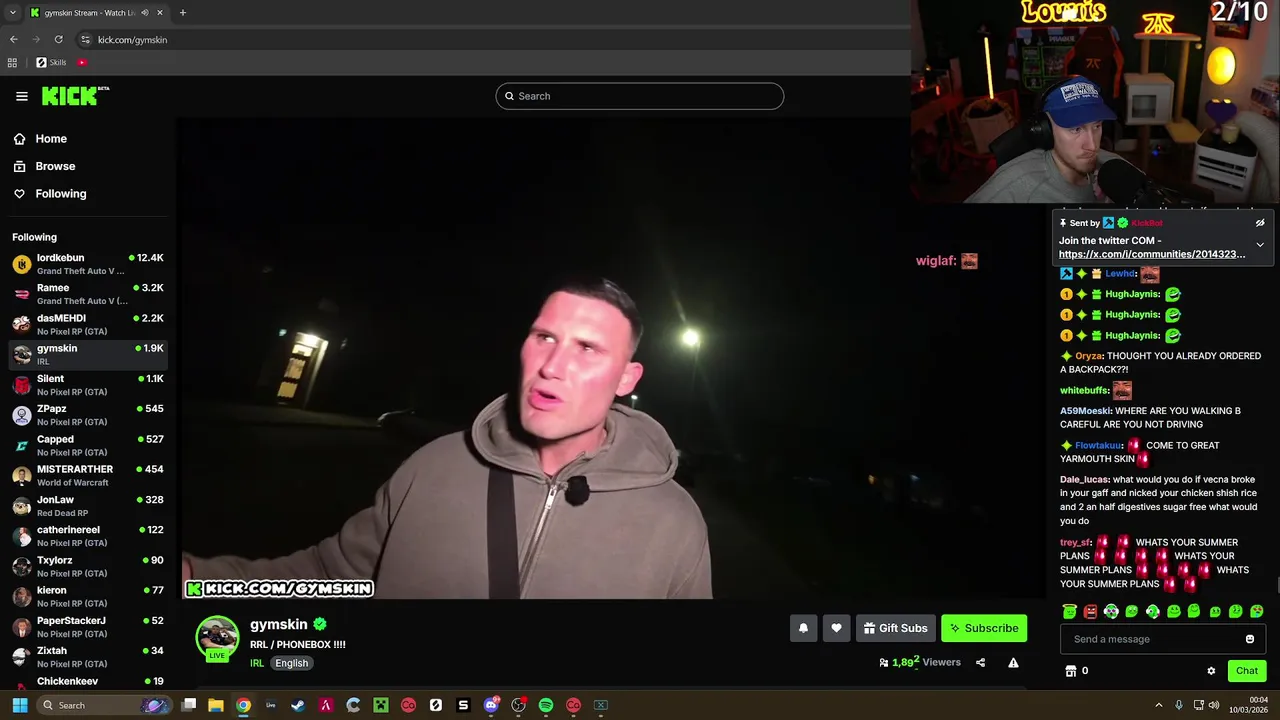Open kieron's channel
Viewport: 1280px width, 720px height.
[x=88, y=596]
